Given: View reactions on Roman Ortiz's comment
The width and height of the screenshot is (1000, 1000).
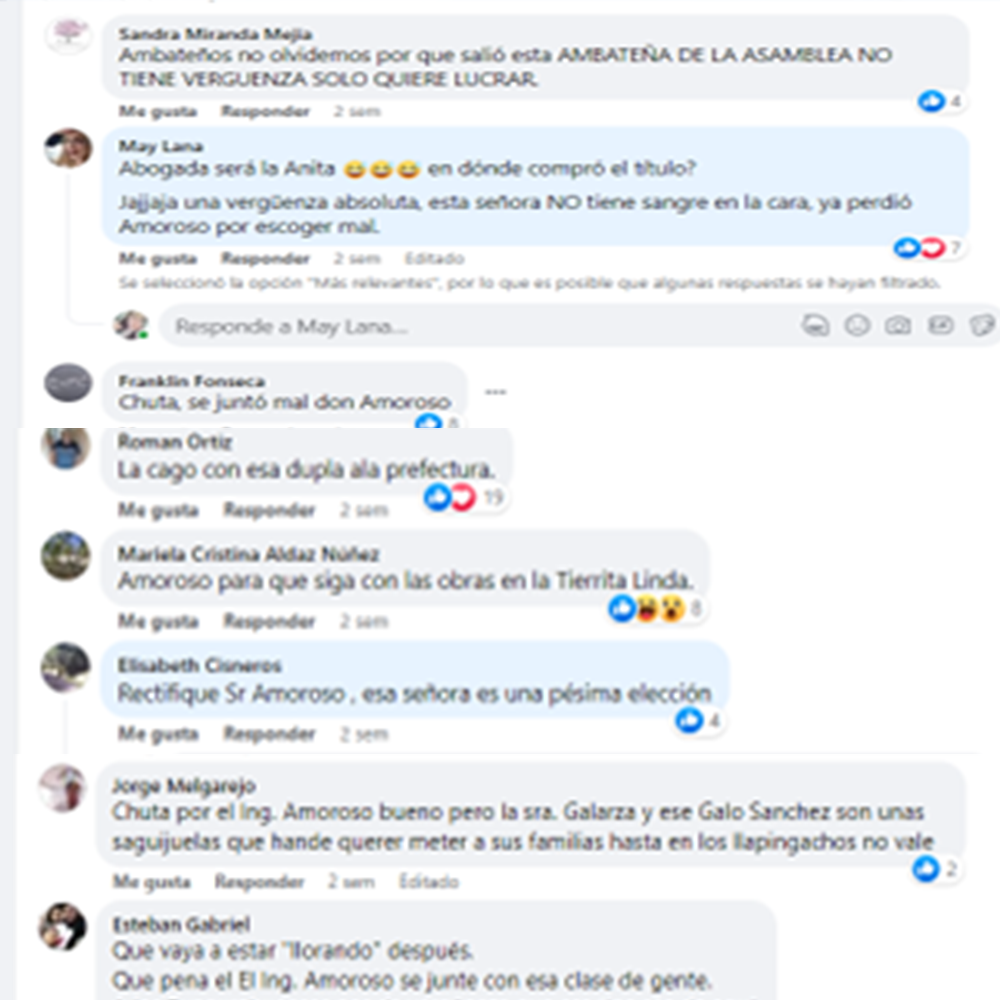Looking at the screenshot, I should tap(464, 497).
